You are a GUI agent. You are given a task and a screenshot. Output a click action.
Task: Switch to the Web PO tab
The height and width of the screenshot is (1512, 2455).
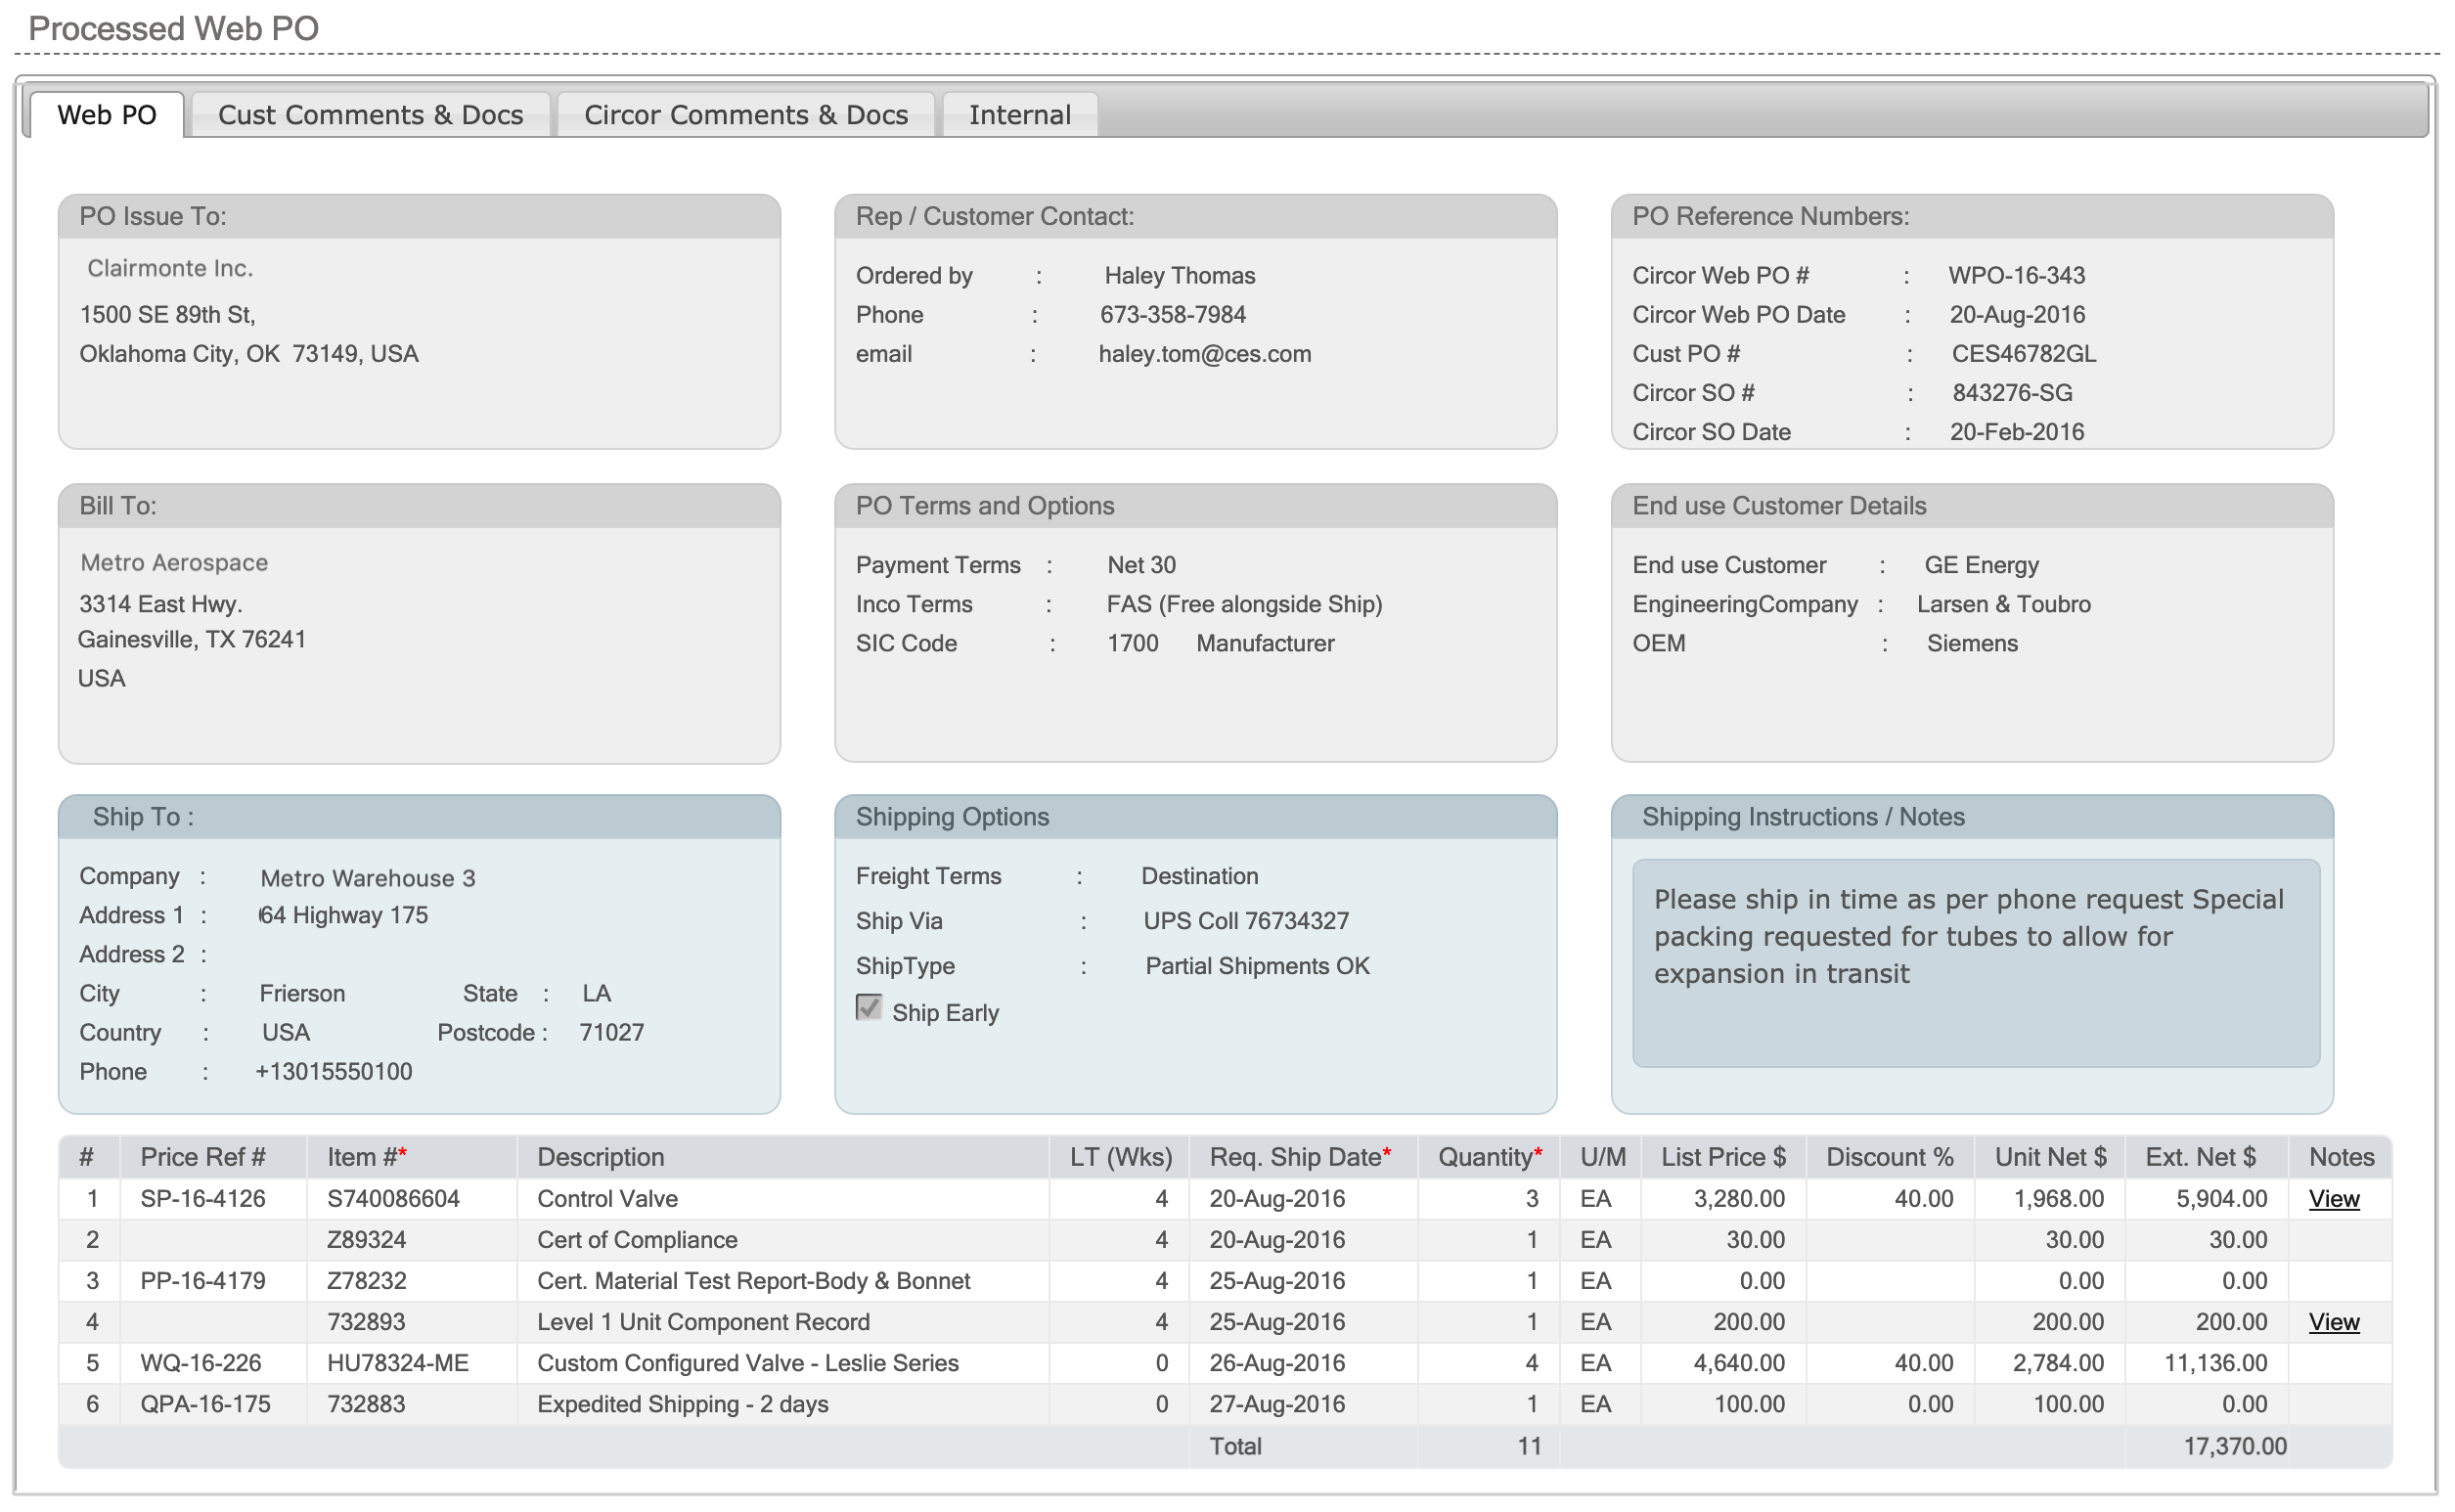coord(107,115)
